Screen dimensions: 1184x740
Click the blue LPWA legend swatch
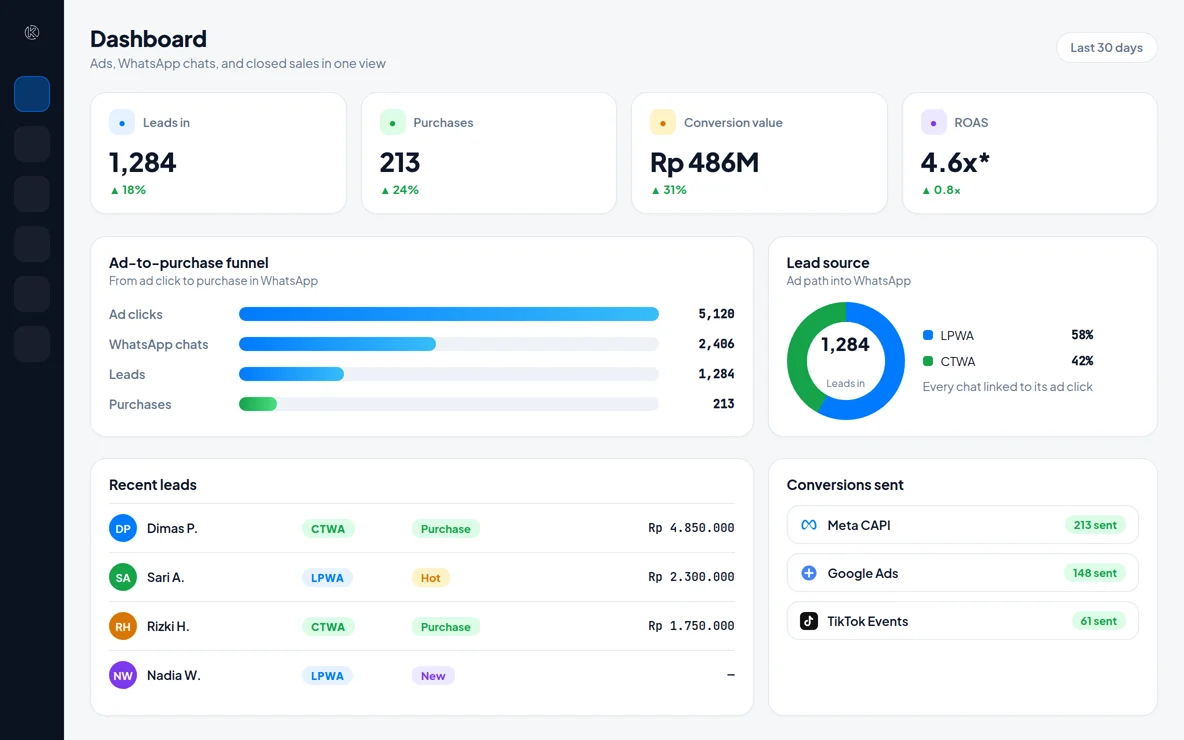point(928,335)
